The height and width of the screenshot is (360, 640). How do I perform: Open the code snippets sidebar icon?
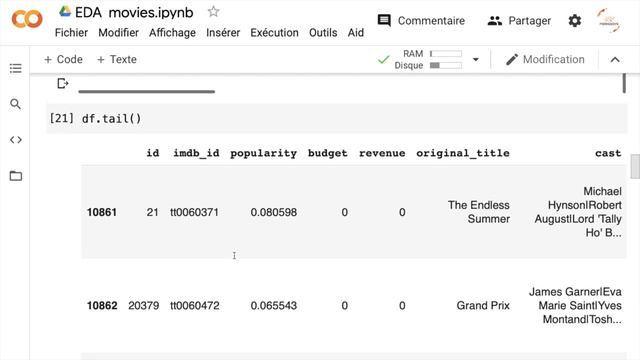point(16,140)
